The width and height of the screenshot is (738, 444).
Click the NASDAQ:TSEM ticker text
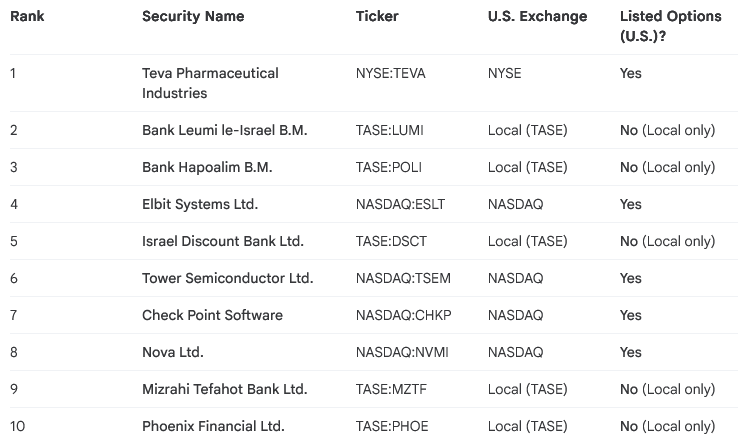click(x=404, y=278)
